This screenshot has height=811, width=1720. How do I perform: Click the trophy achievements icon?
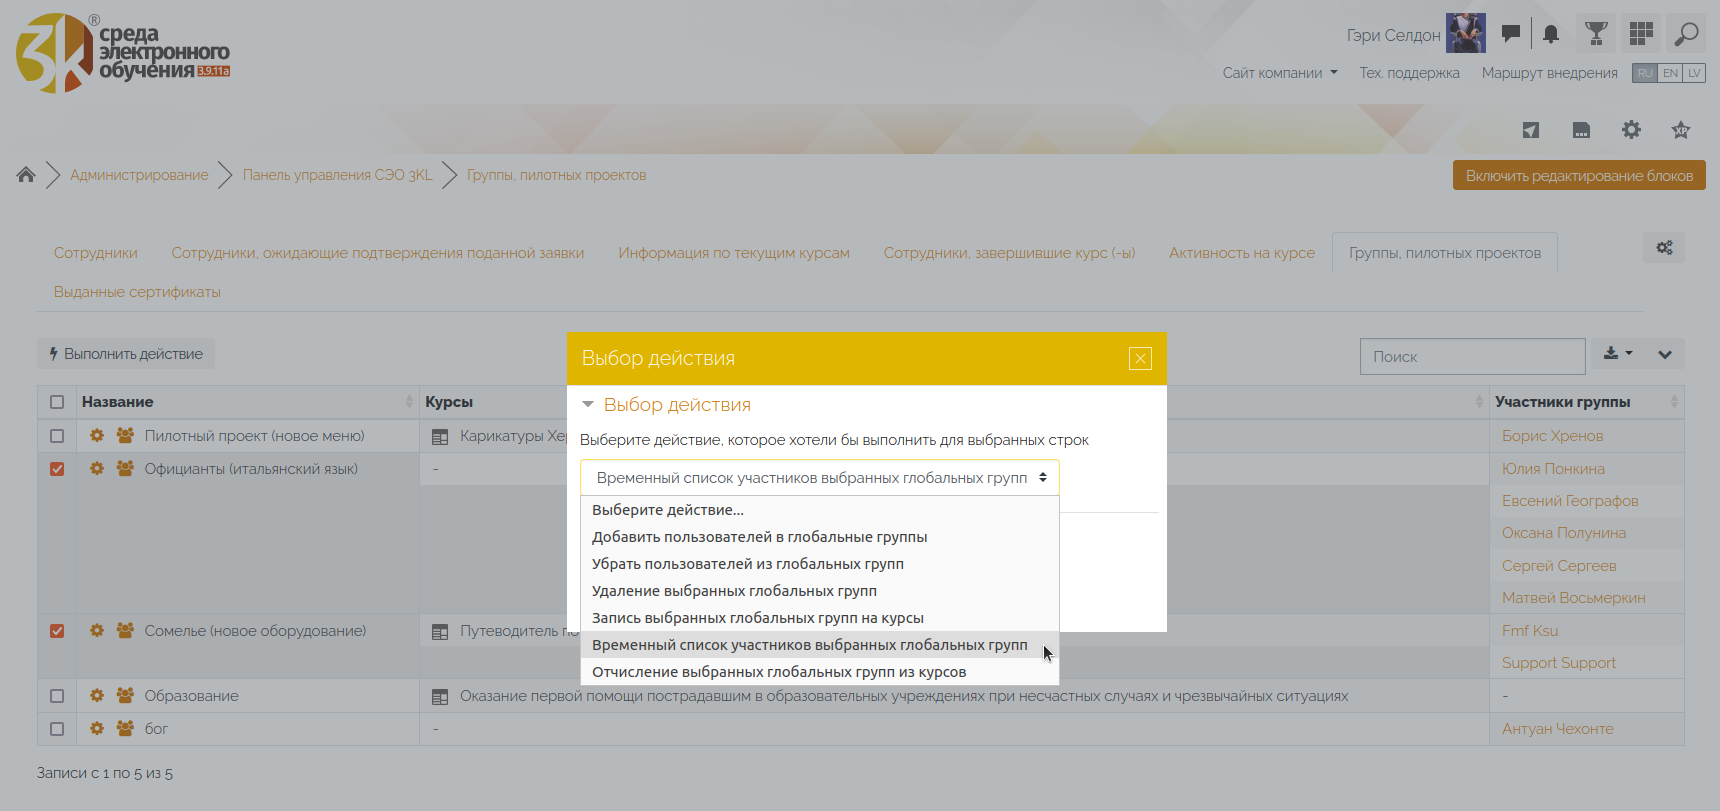pos(1596,34)
